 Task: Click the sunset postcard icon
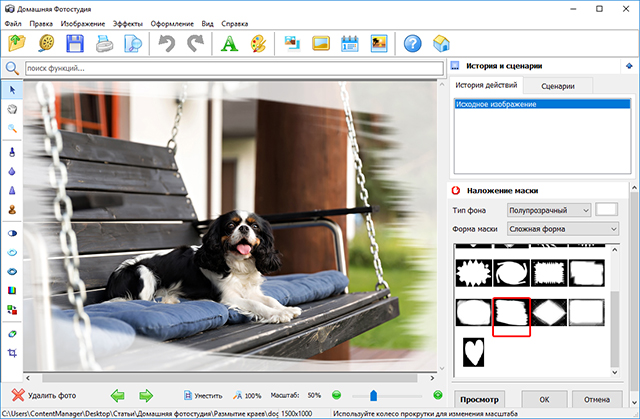[379, 43]
